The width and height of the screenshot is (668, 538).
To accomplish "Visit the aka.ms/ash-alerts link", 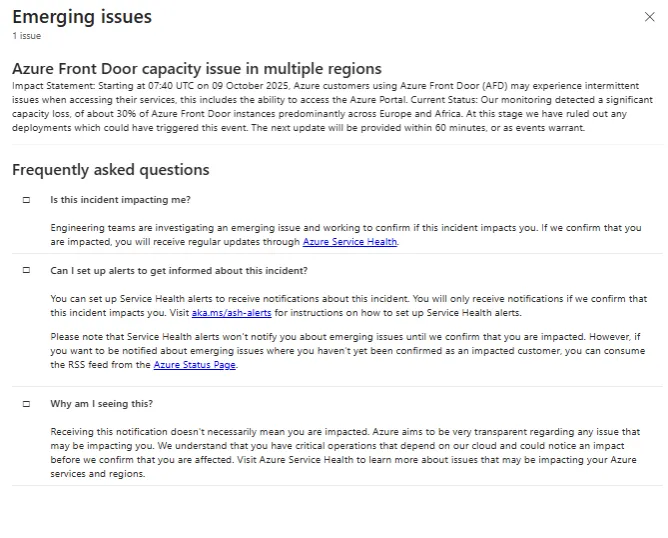I will tap(244, 313).
